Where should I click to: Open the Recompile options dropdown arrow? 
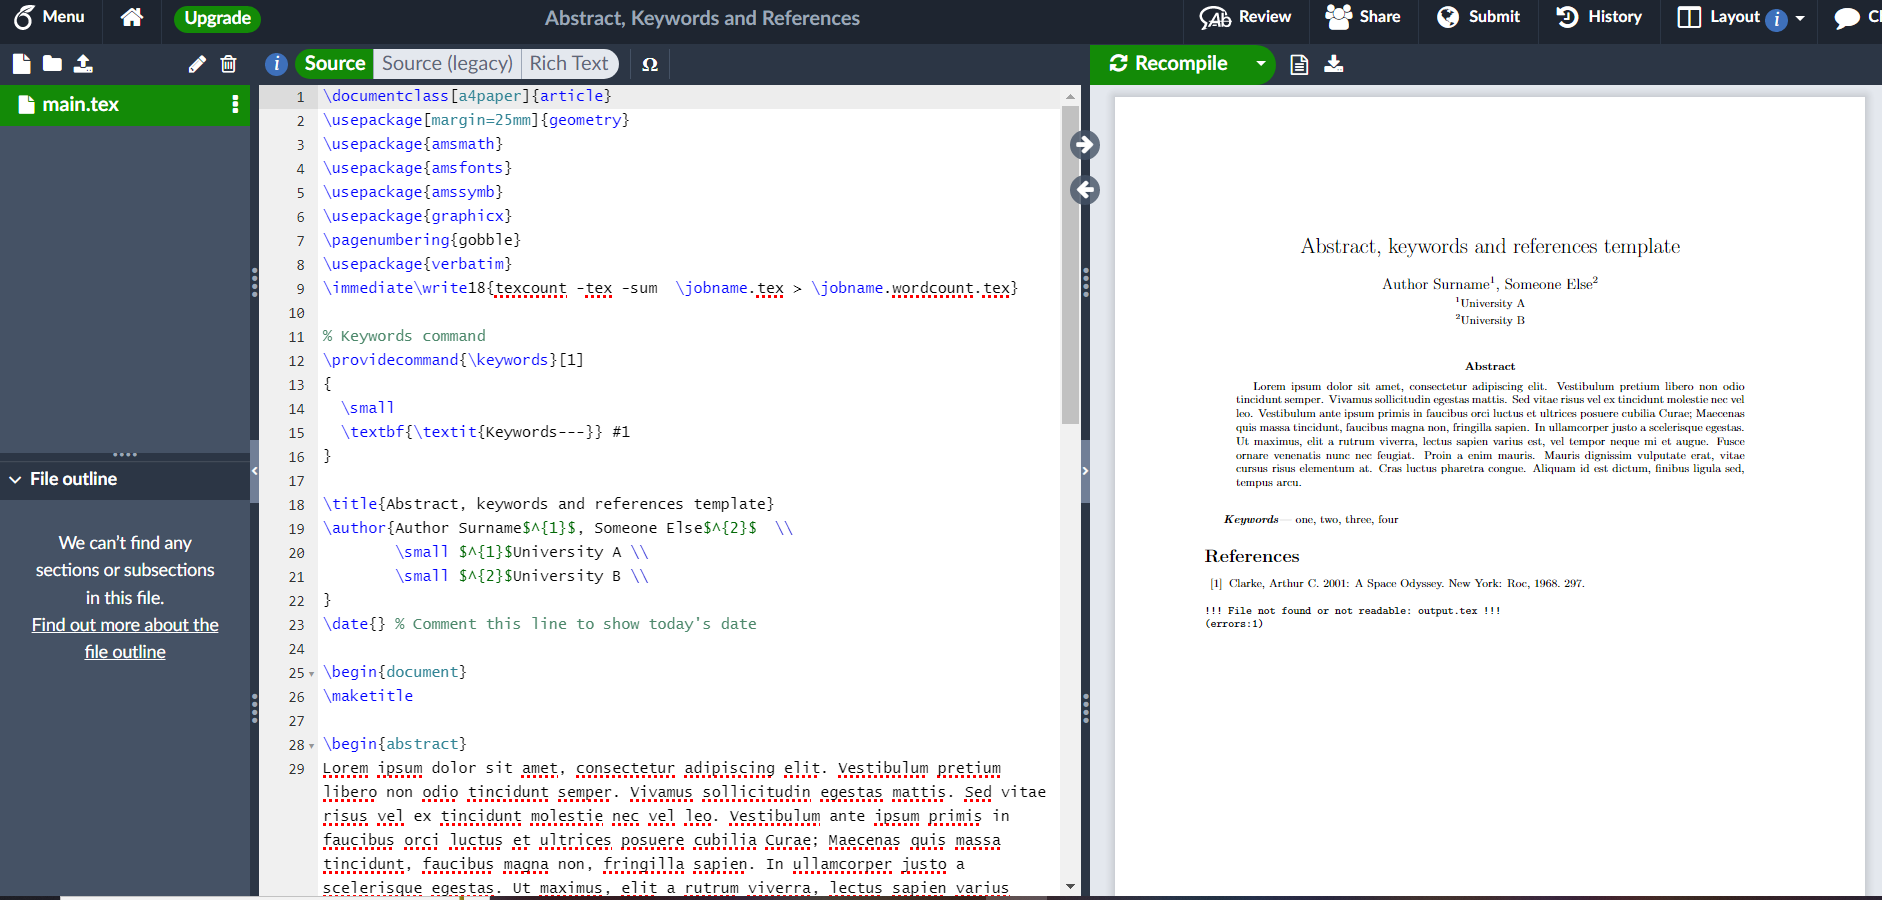tap(1261, 64)
